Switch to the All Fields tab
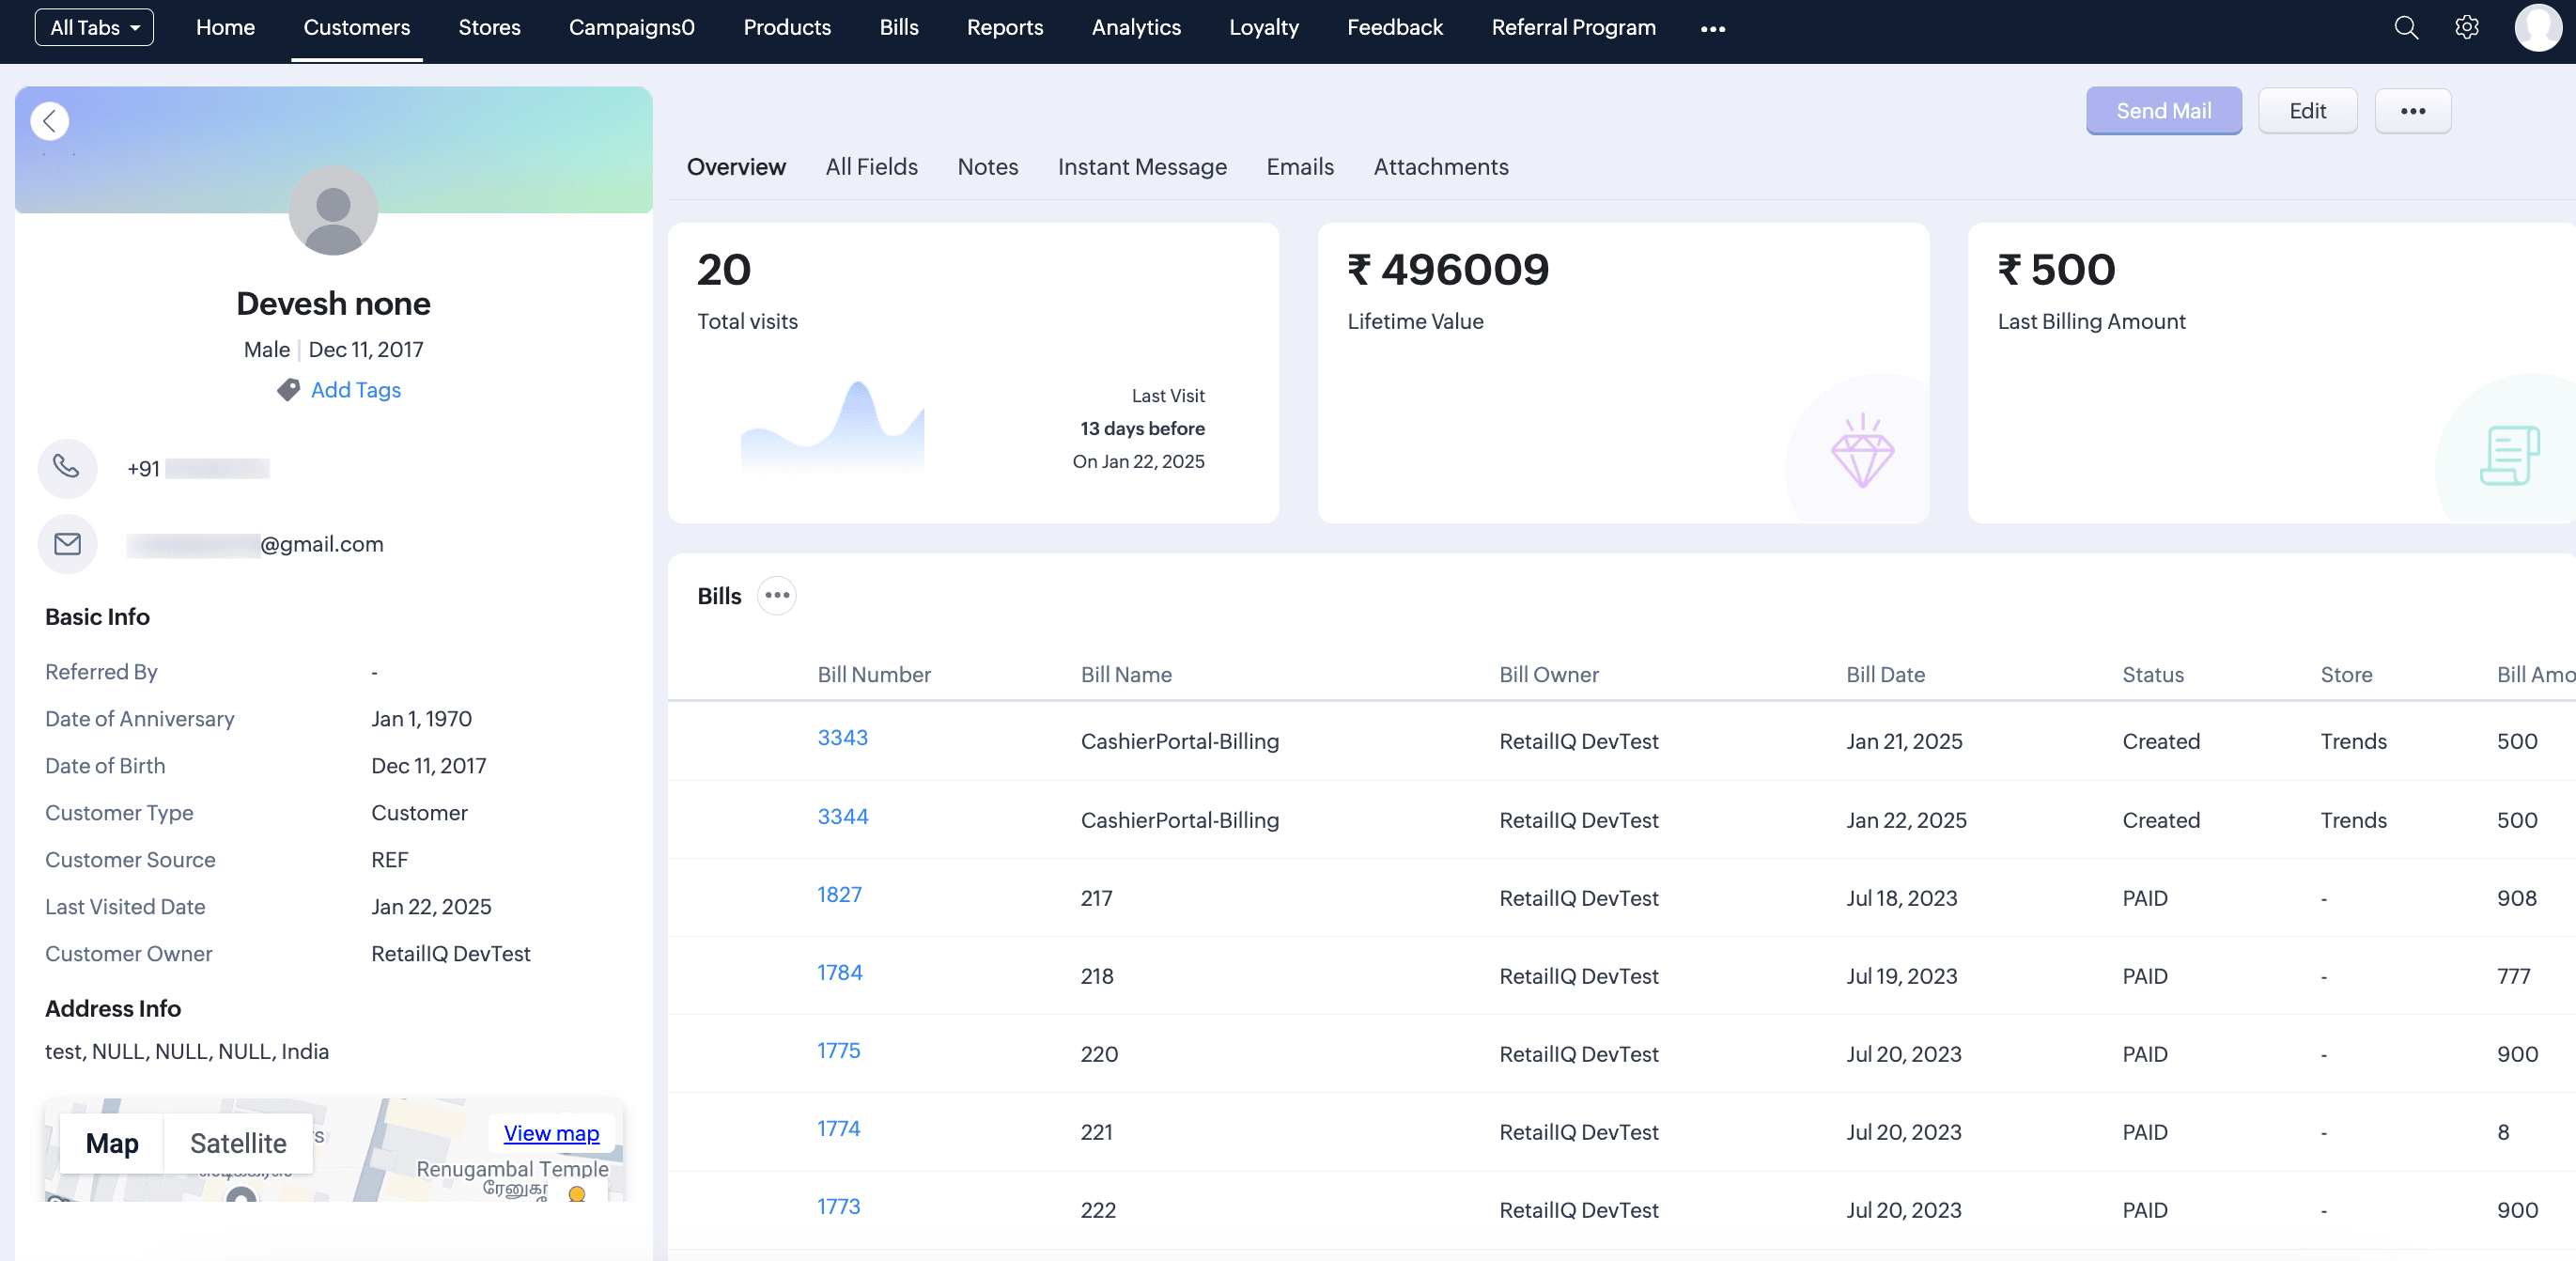This screenshot has height=1261, width=2576. coord(871,167)
